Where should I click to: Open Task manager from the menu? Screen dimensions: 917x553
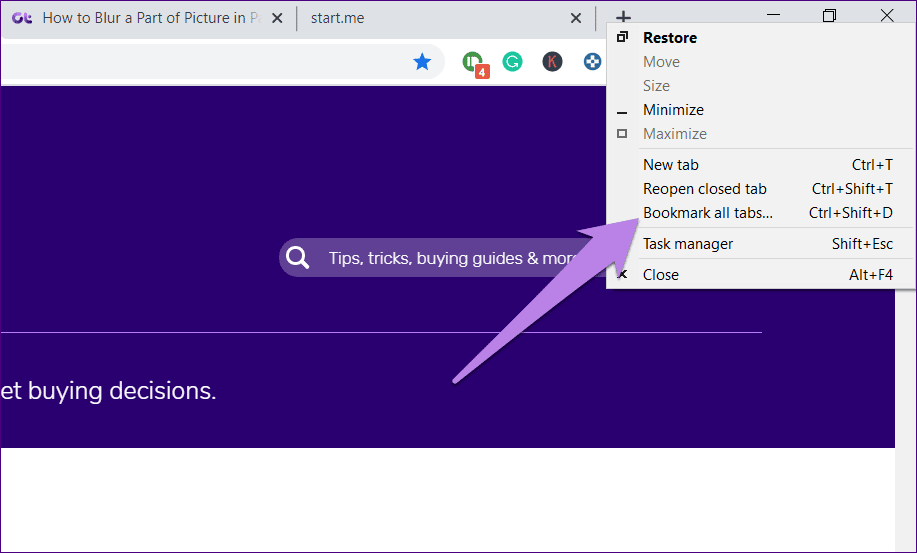pyautogui.click(x=688, y=244)
